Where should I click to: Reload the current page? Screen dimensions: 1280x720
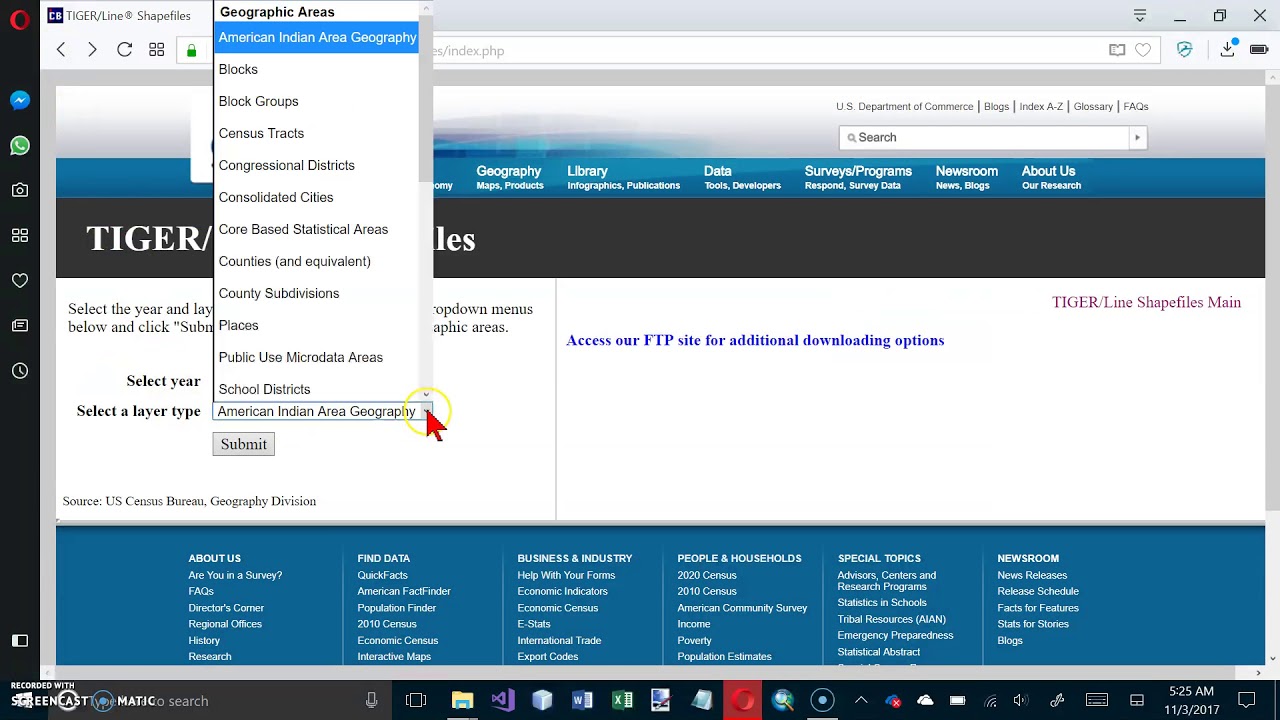tap(124, 50)
